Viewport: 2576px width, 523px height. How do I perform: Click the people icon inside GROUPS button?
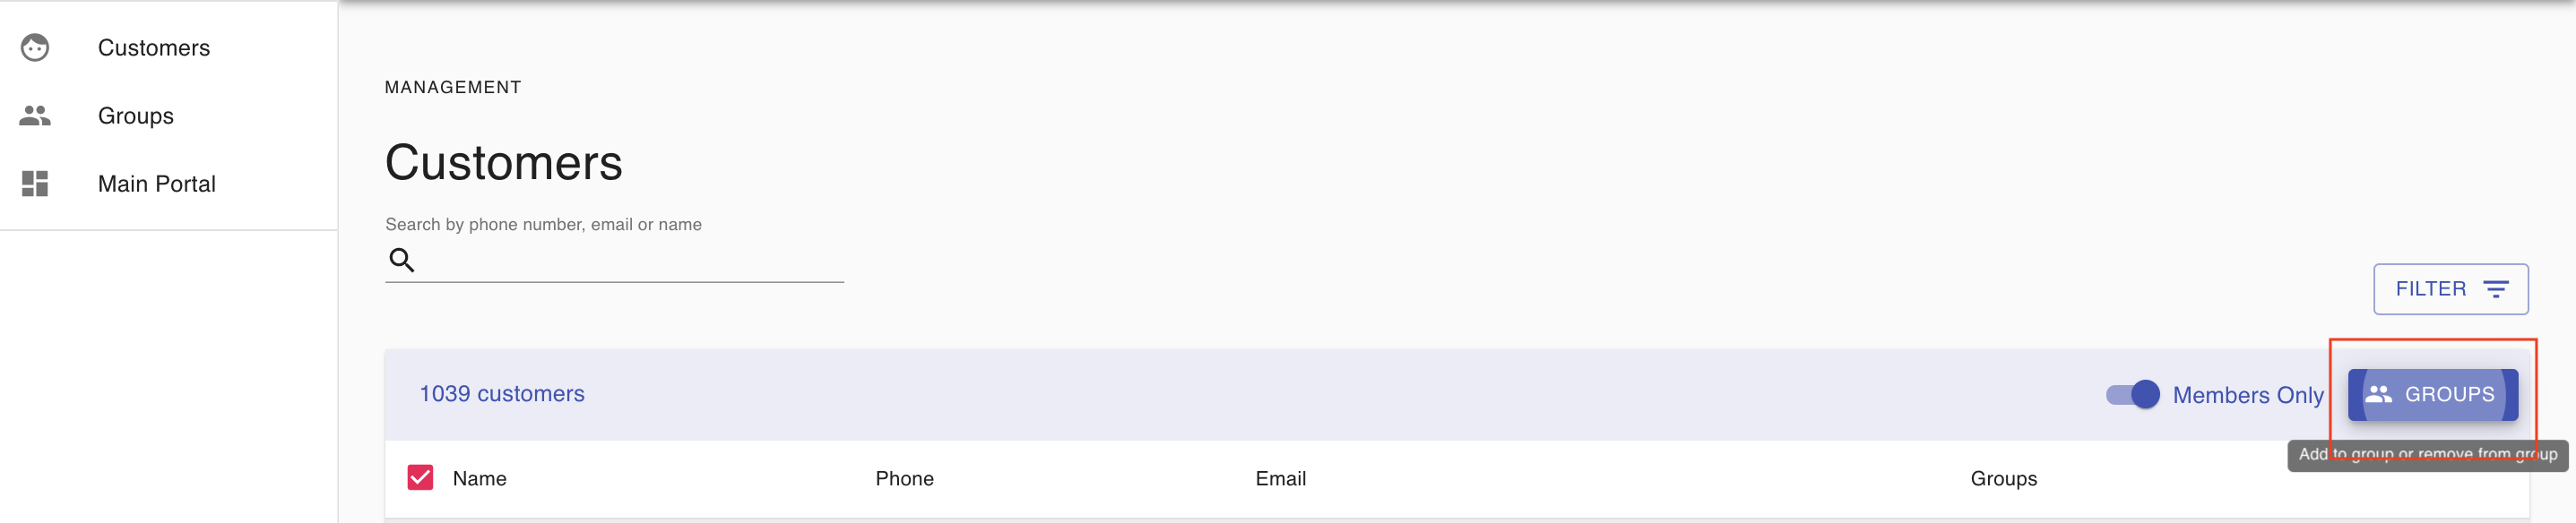pos(2379,394)
